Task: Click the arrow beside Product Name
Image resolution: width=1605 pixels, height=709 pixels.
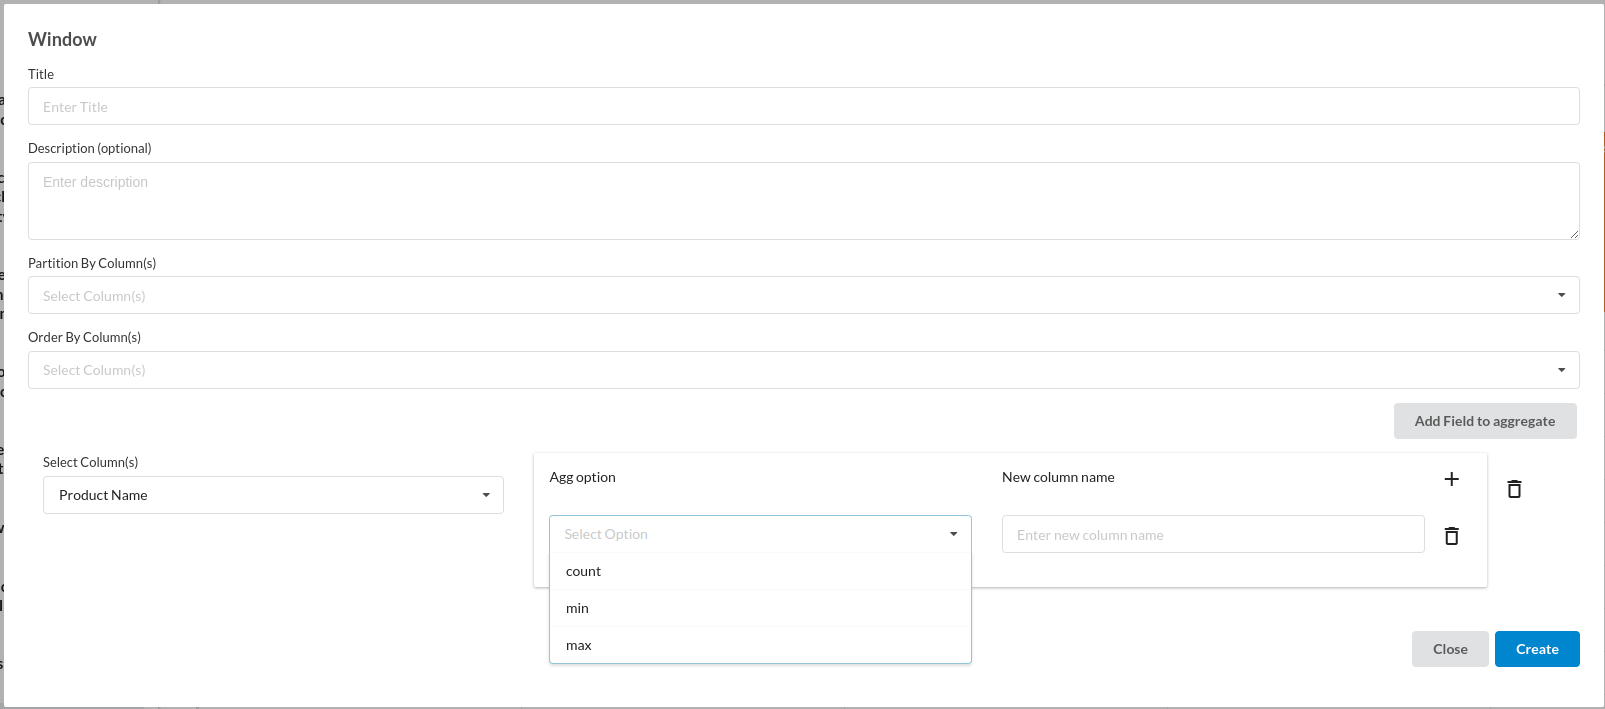Action: pos(486,495)
